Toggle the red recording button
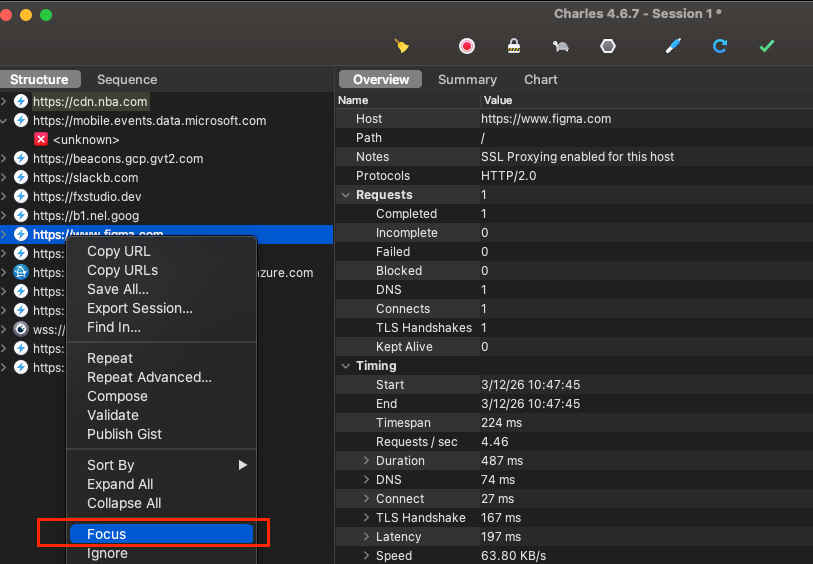This screenshot has height=564, width=813. point(466,46)
